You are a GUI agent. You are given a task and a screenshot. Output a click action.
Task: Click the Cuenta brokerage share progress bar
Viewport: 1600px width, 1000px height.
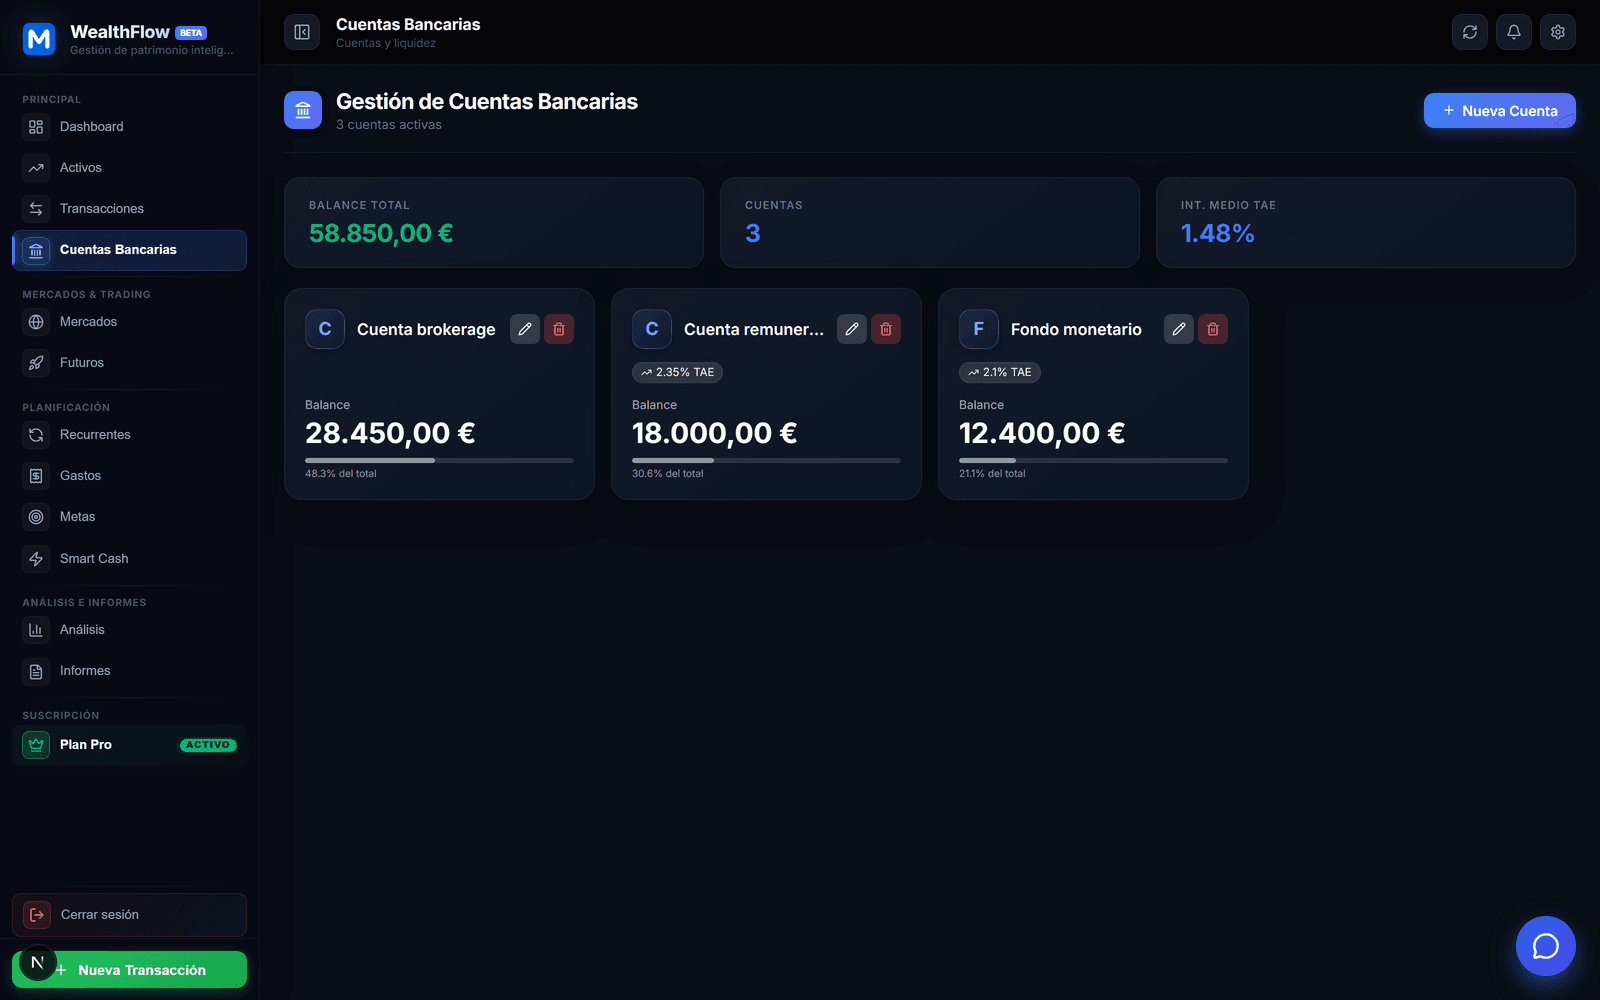439,460
